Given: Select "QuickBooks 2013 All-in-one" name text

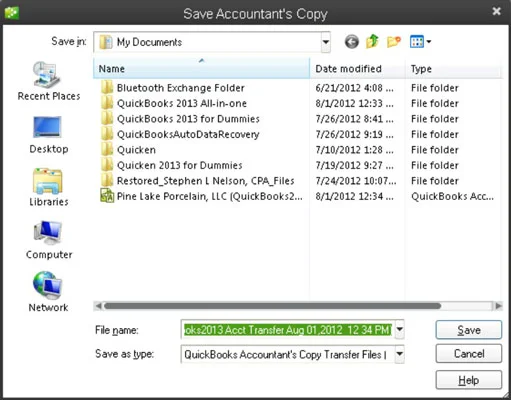Looking at the screenshot, I should 182,103.
